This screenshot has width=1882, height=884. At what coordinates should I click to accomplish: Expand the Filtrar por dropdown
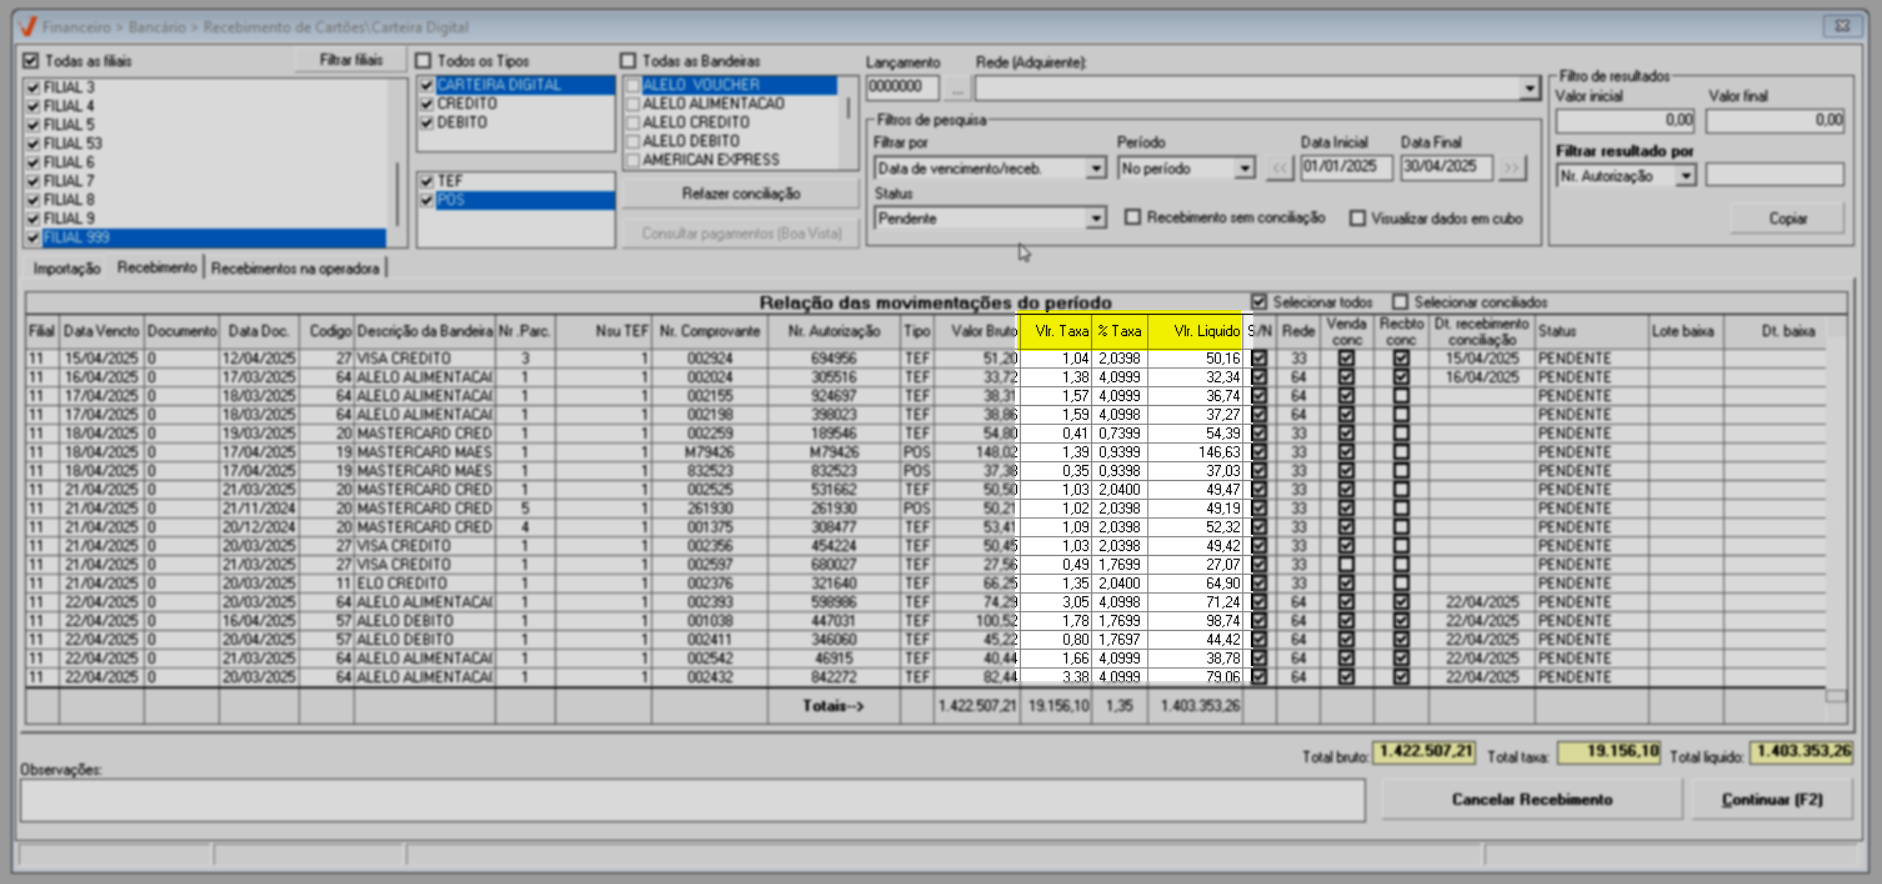tap(1096, 168)
